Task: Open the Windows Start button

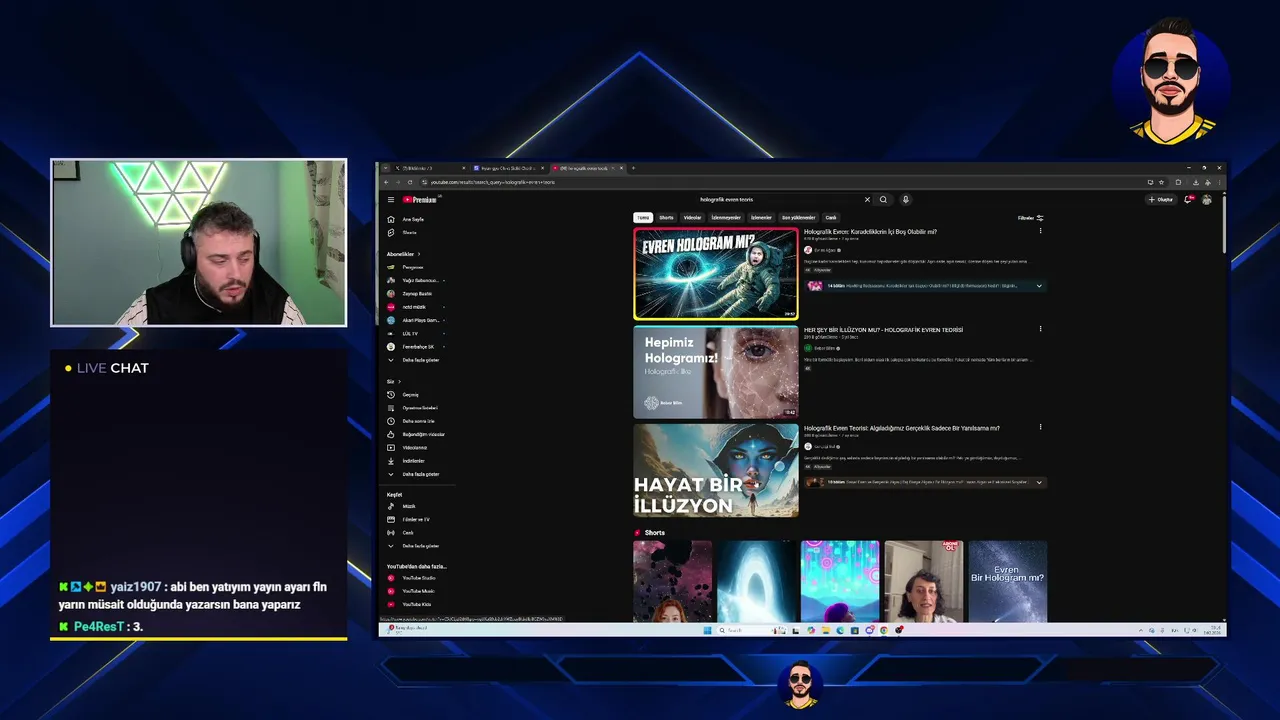Action: tap(707, 630)
